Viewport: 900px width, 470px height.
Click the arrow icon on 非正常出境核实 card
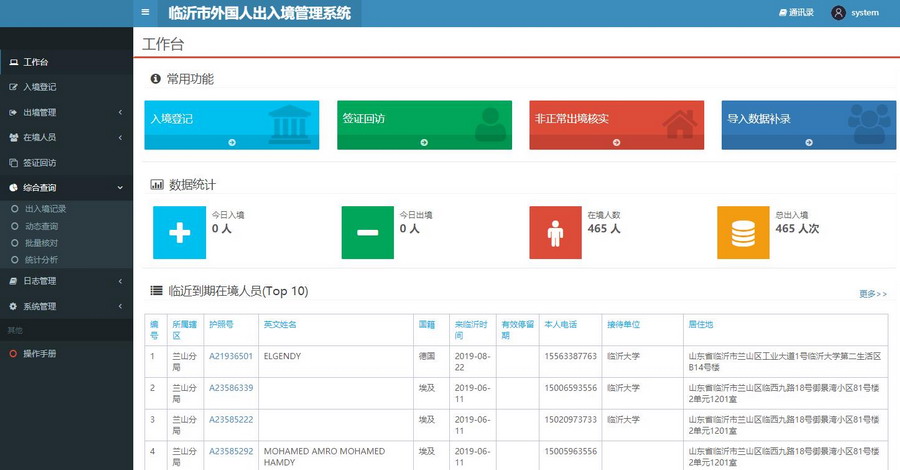(616, 142)
